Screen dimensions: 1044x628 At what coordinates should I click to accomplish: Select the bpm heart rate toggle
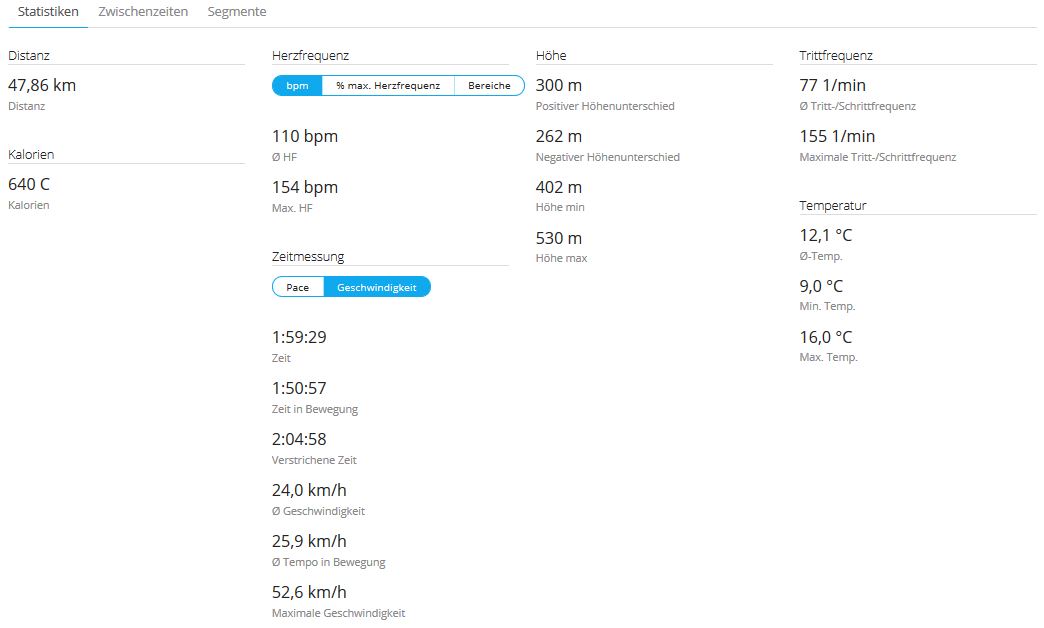297,86
